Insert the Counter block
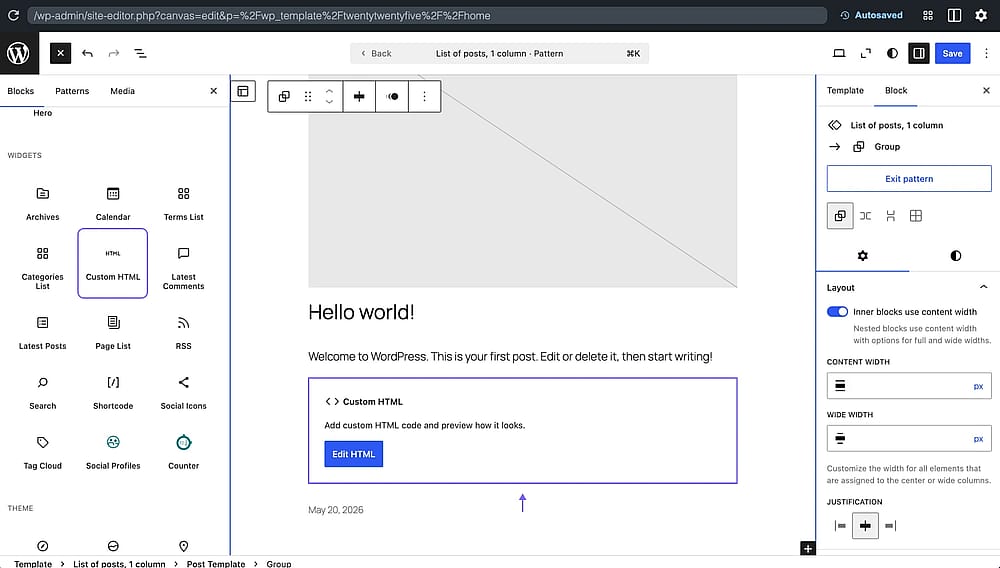The width and height of the screenshot is (1000, 568). pos(184,452)
